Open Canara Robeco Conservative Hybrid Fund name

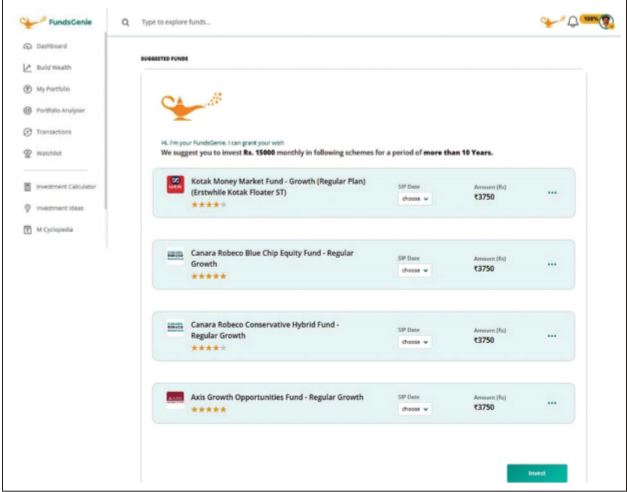pos(265,330)
